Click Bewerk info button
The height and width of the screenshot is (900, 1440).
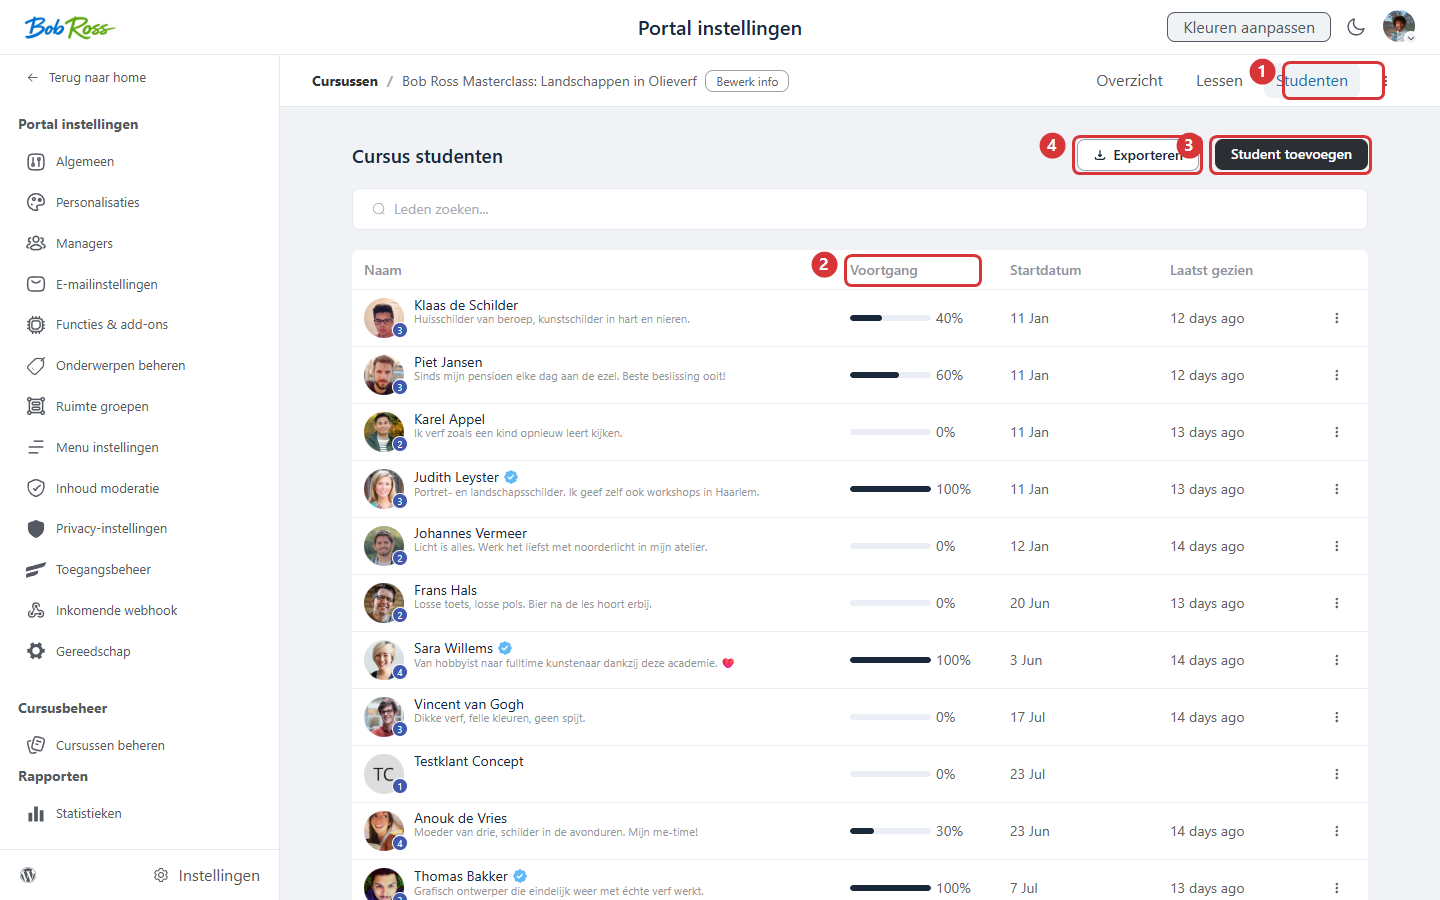click(747, 81)
